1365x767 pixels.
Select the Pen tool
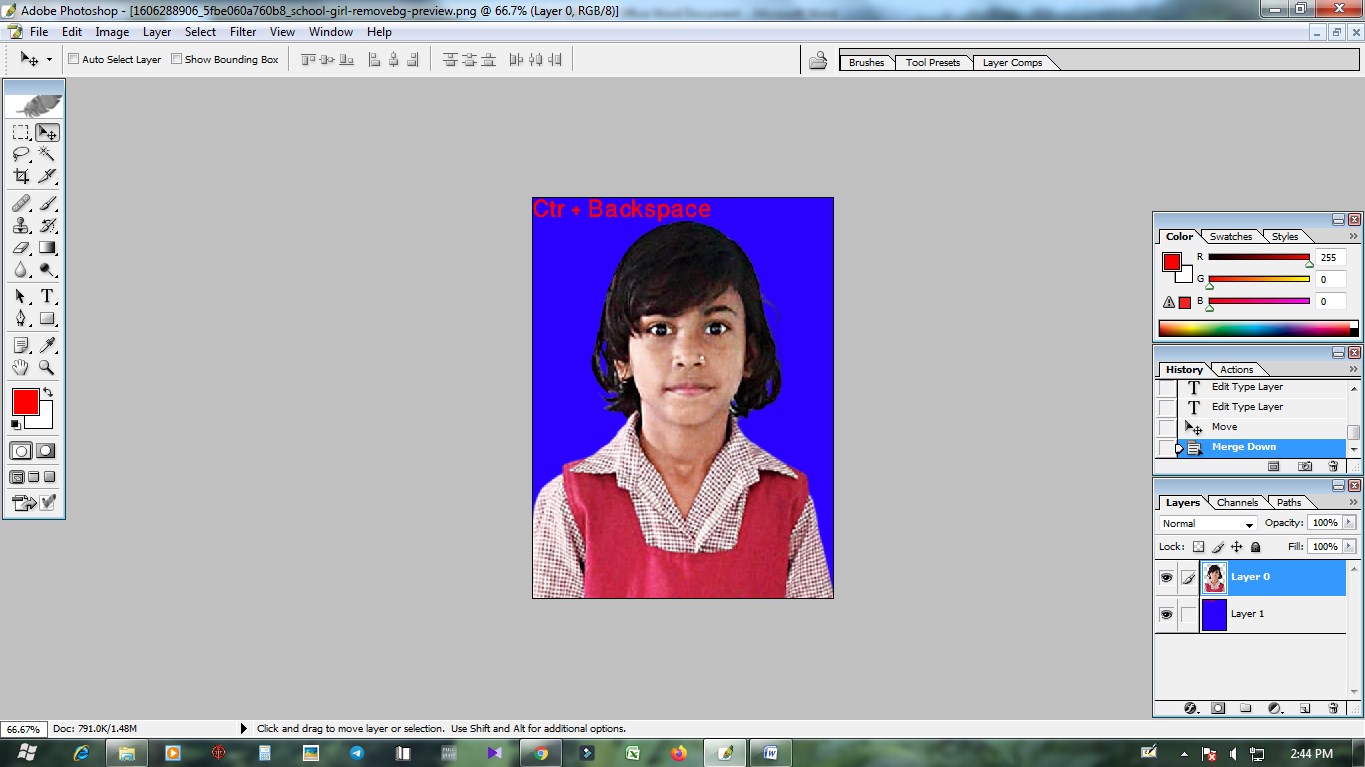coord(21,318)
